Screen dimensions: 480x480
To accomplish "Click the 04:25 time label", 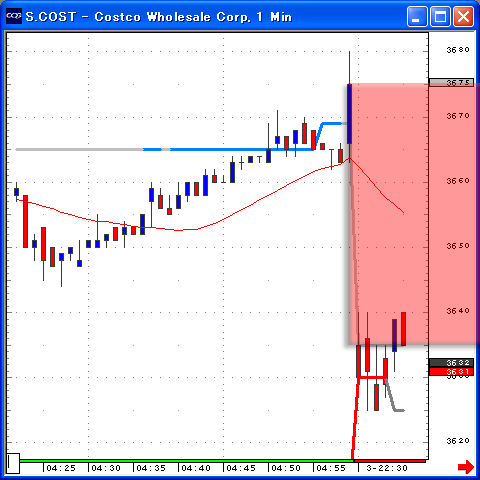I will coord(61,468).
